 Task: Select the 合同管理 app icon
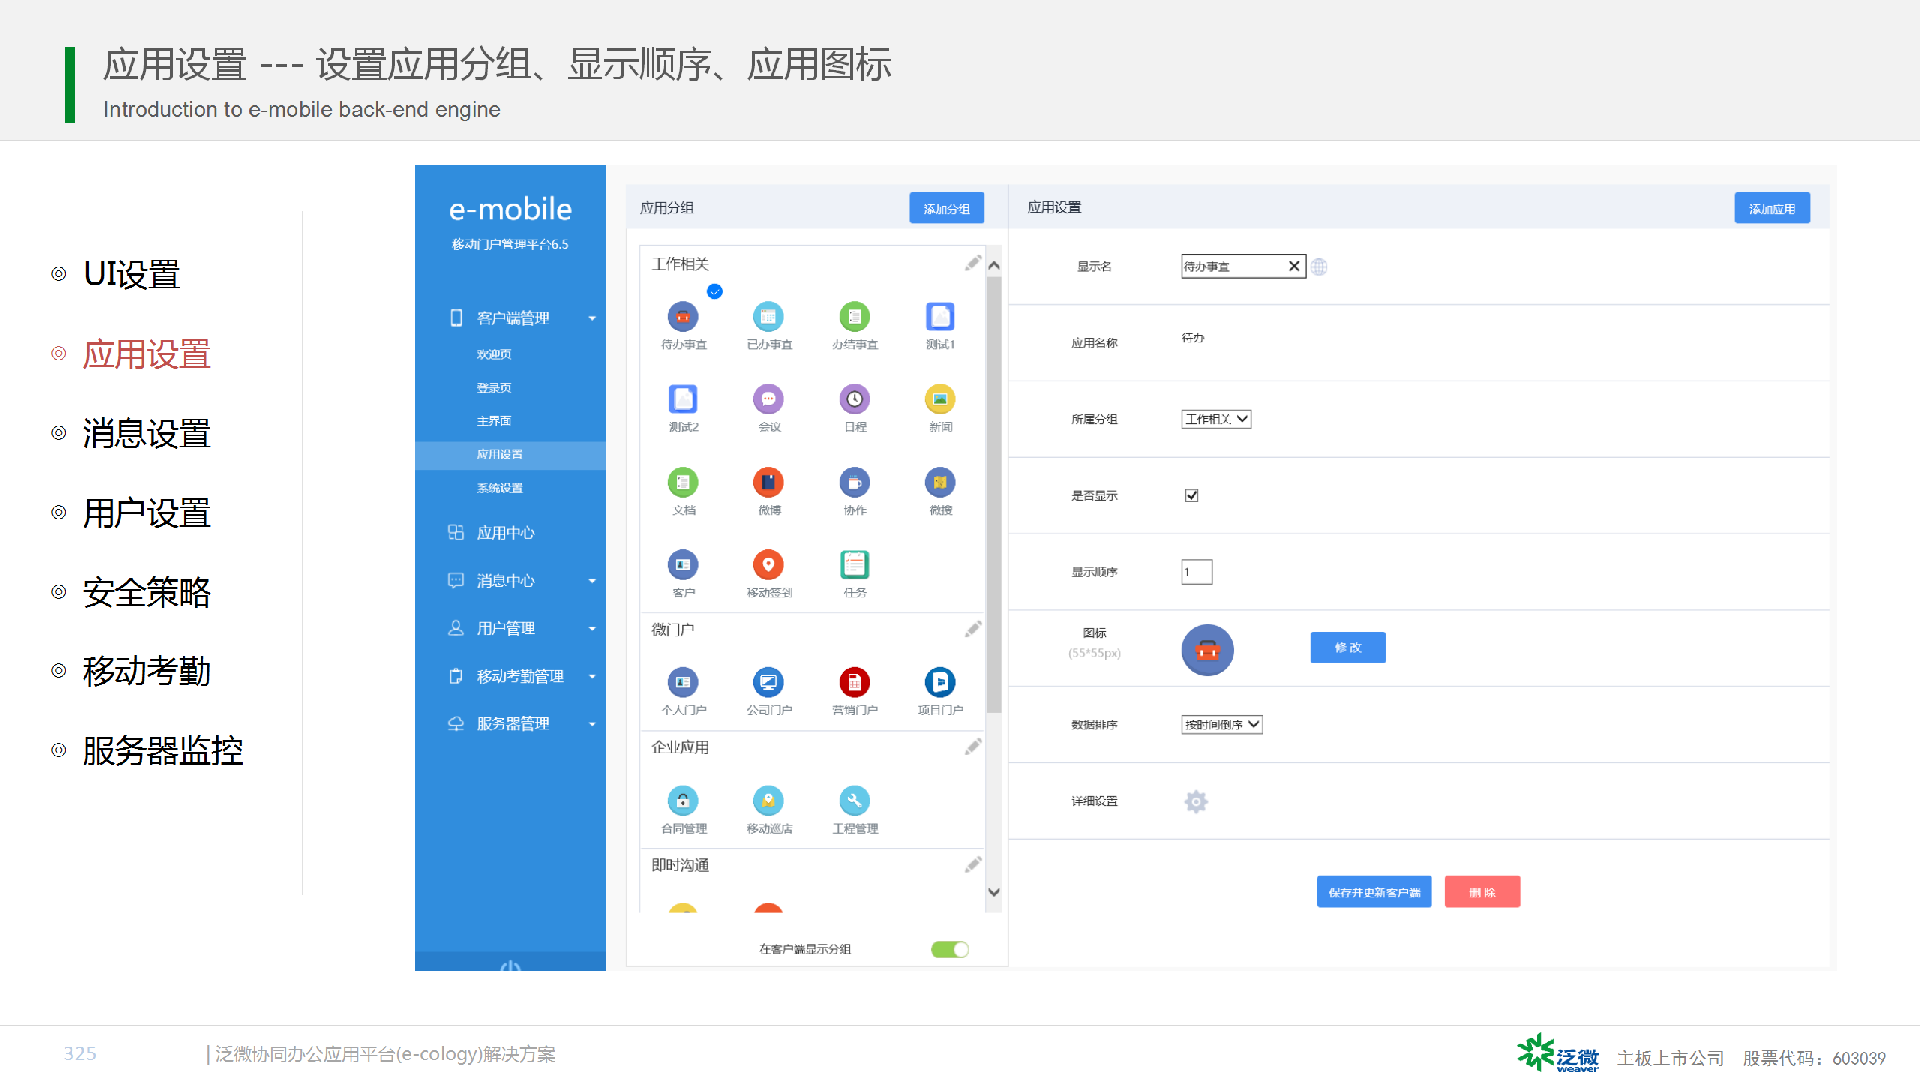click(x=683, y=800)
